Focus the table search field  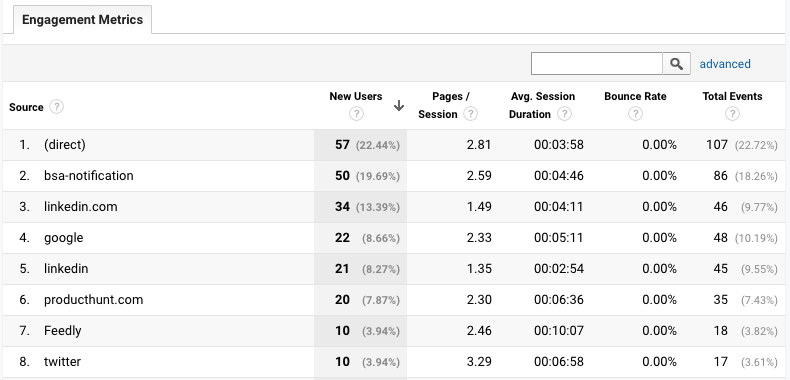click(597, 64)
